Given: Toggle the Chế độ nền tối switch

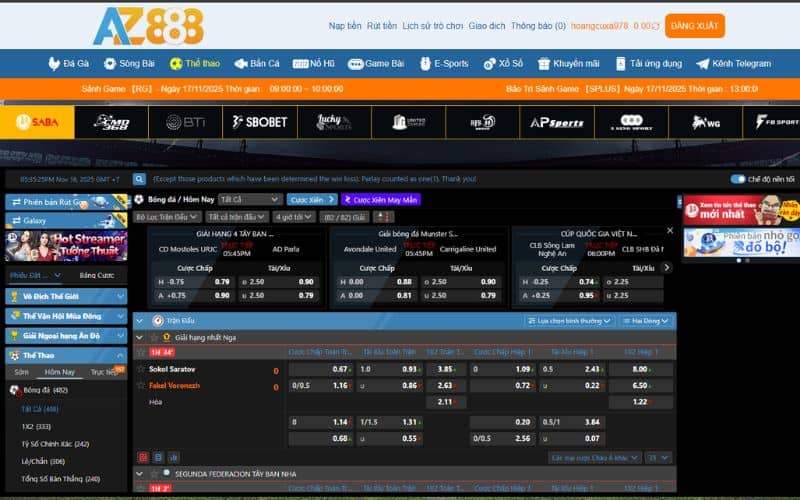Looking at the screenshot, I should pos(738,179).
